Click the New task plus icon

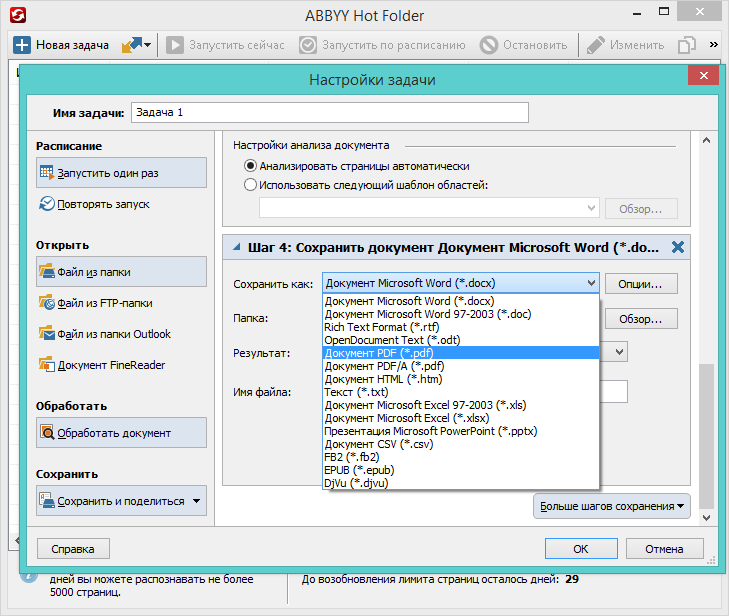pos(22,45)
